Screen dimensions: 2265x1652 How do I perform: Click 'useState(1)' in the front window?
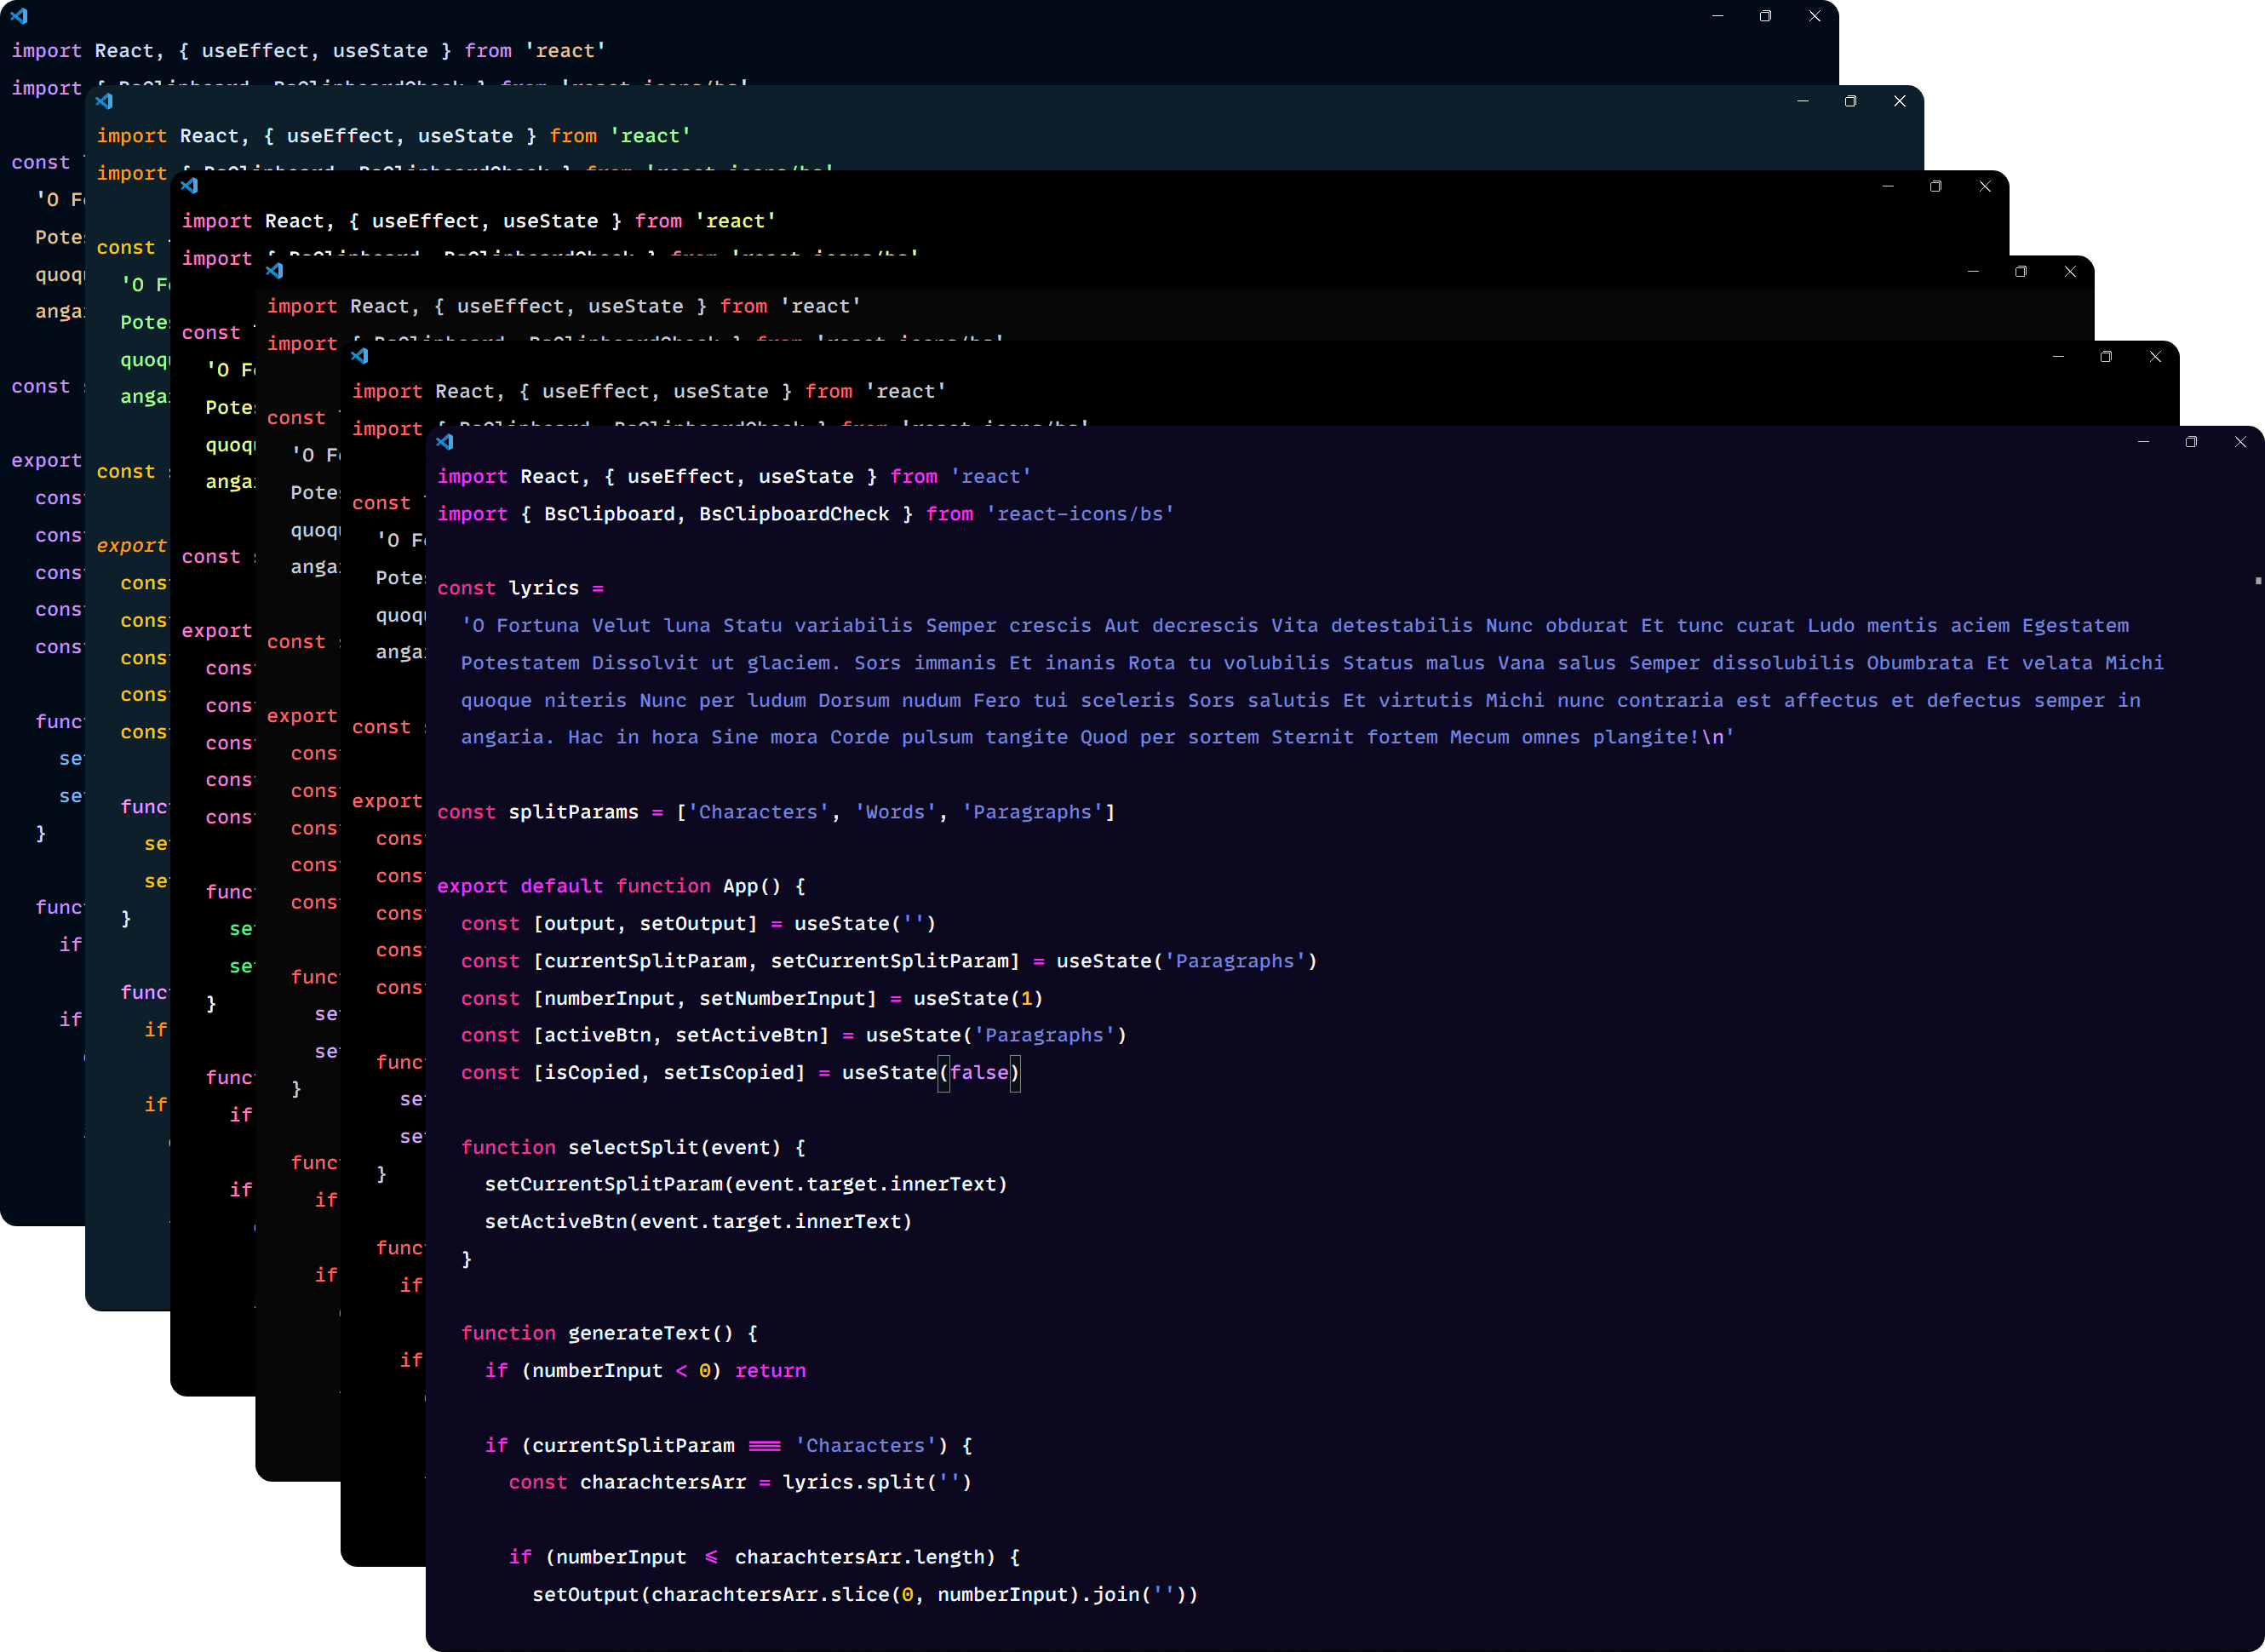click(978, 998)
